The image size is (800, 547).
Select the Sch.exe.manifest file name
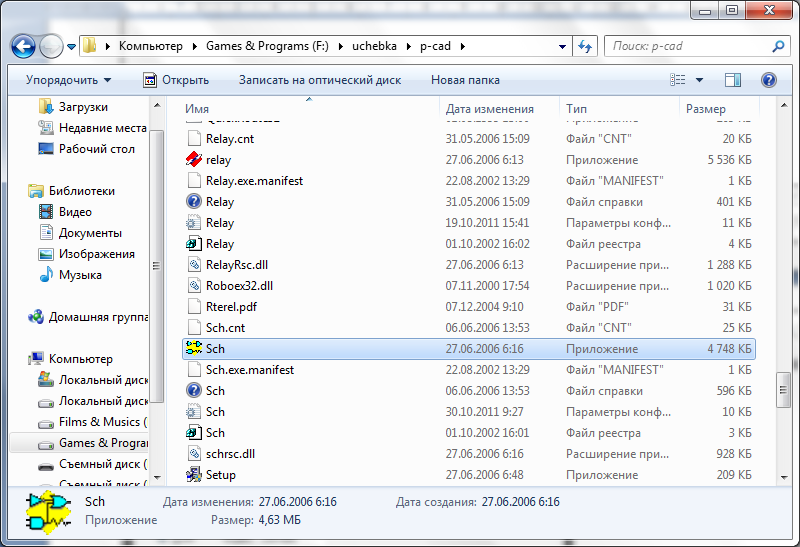(250, 370)
